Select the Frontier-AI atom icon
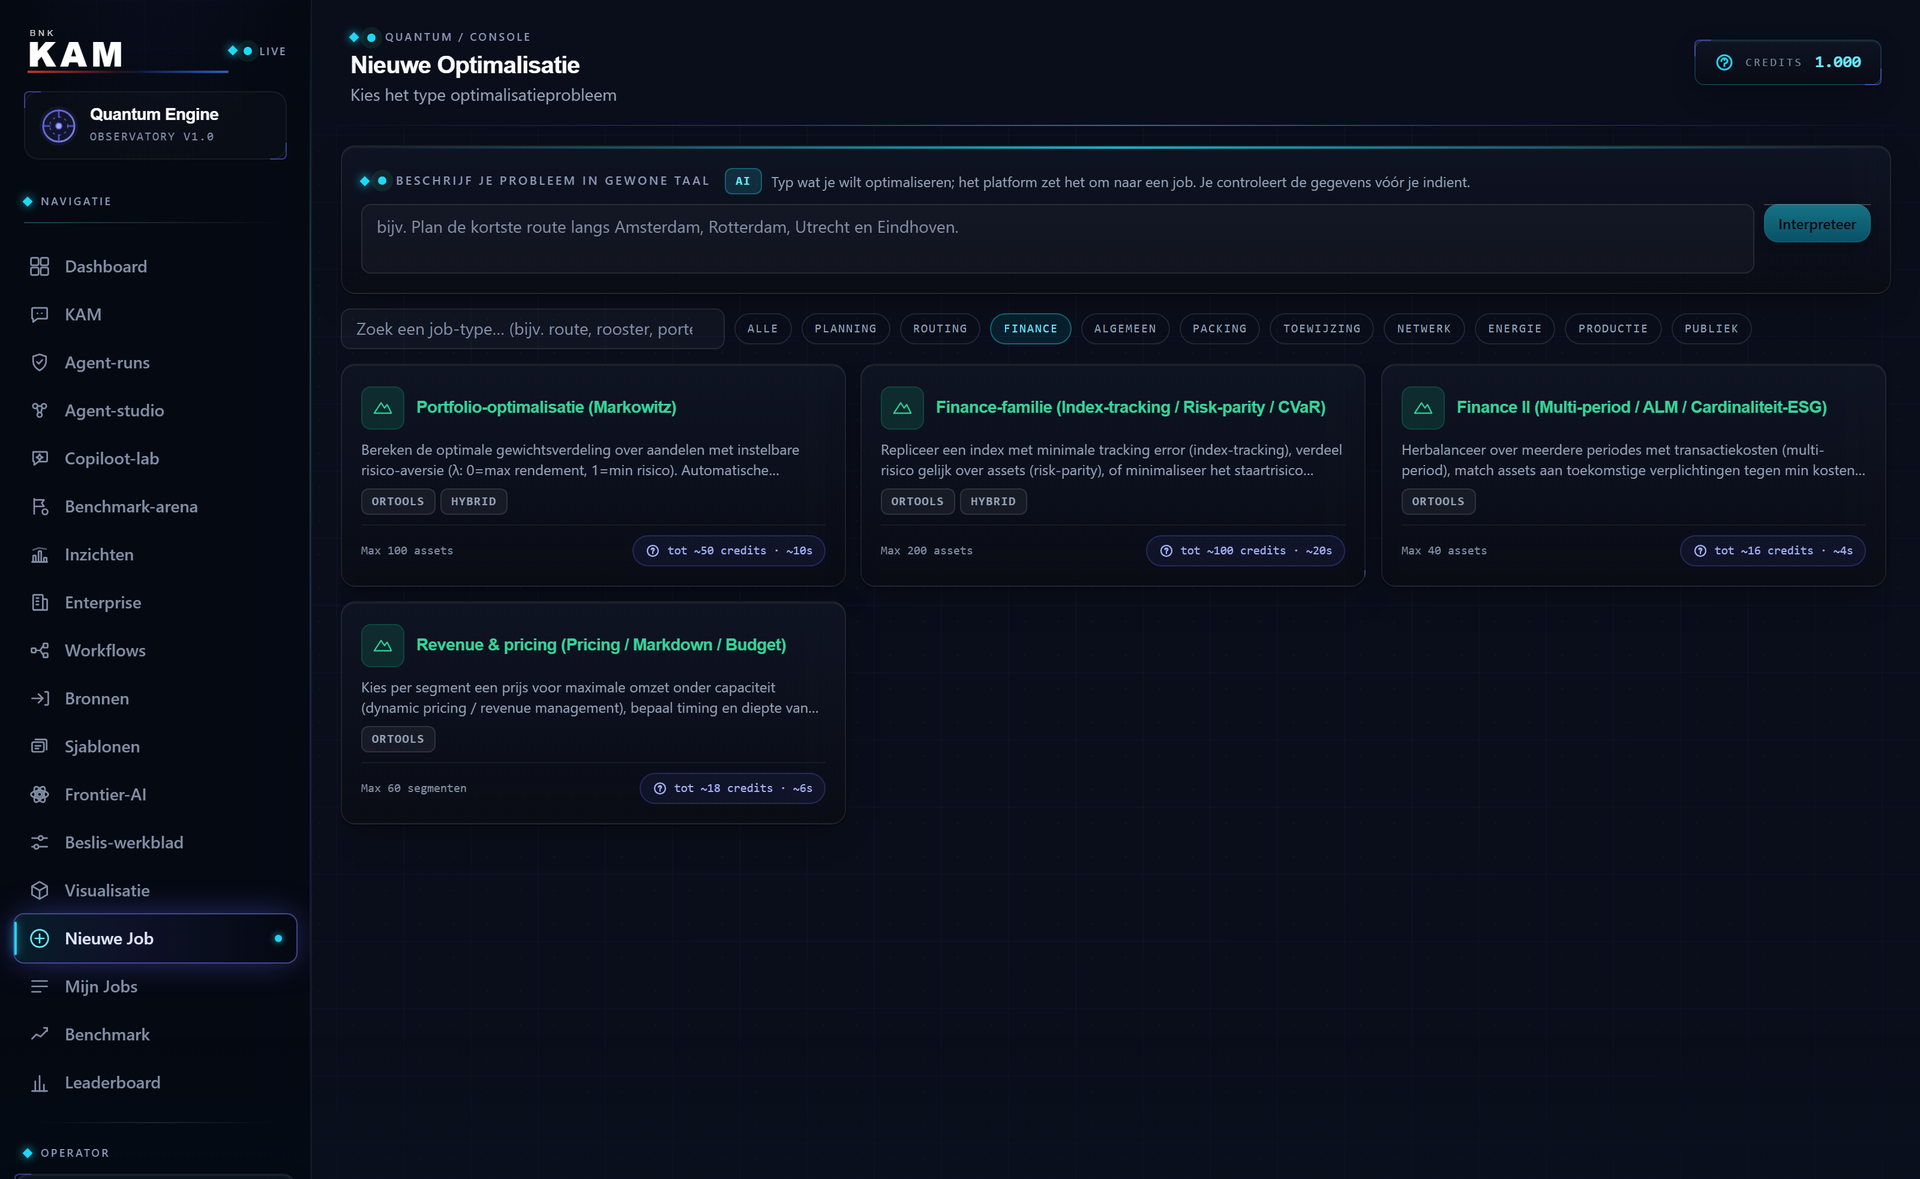This screenshot has height=1179, width=1920. click(x=39, y=794)
